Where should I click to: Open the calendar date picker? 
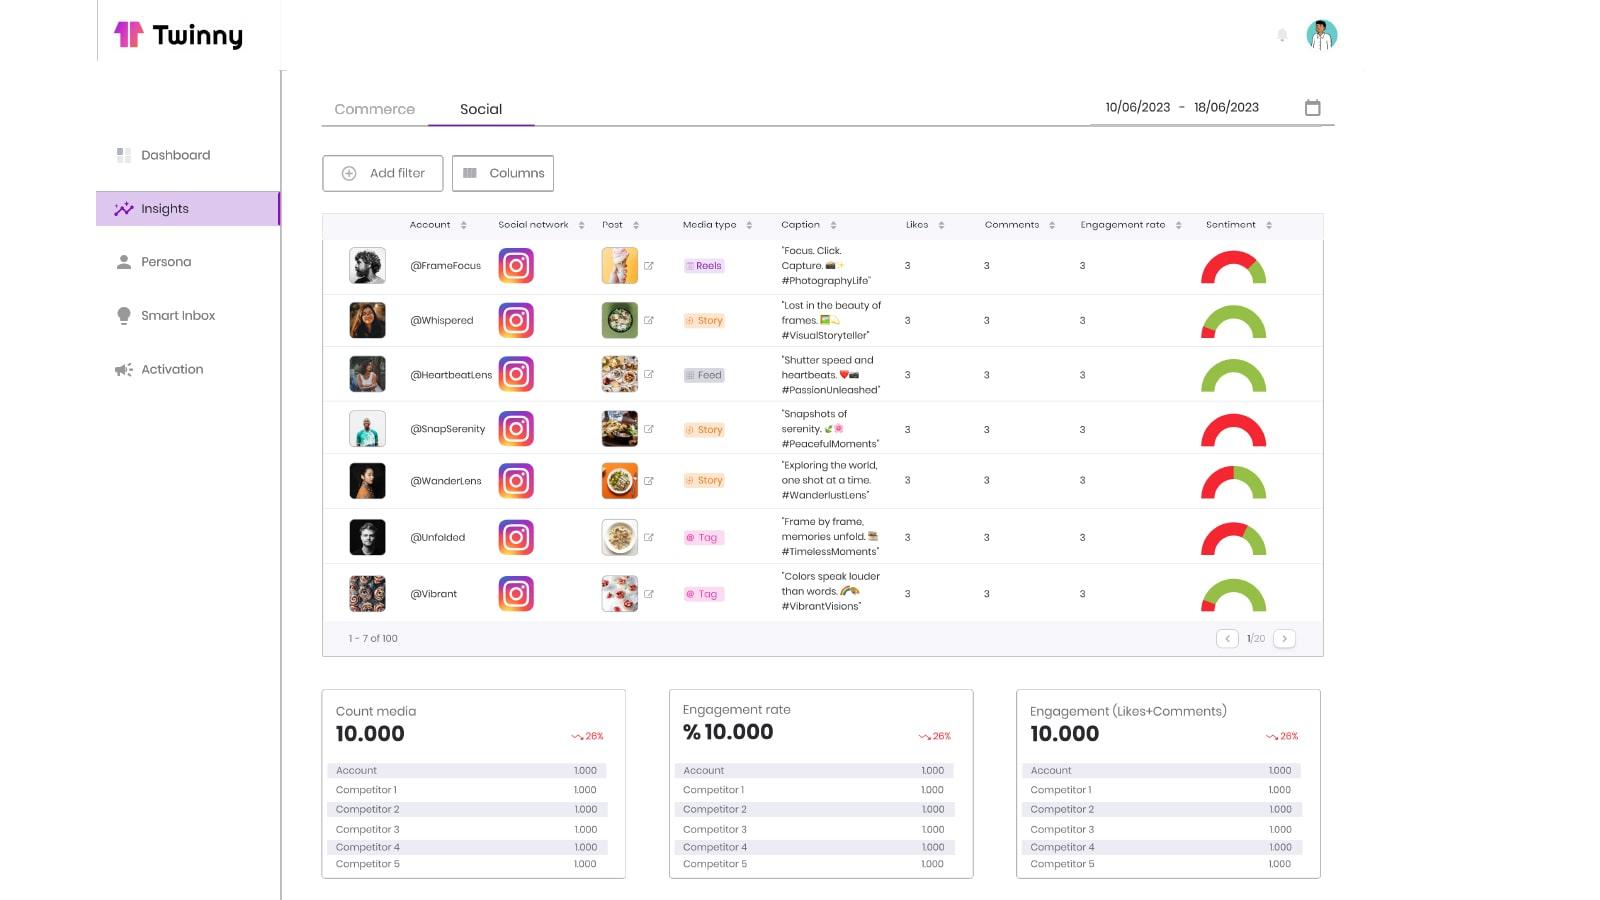(1312, 107)
